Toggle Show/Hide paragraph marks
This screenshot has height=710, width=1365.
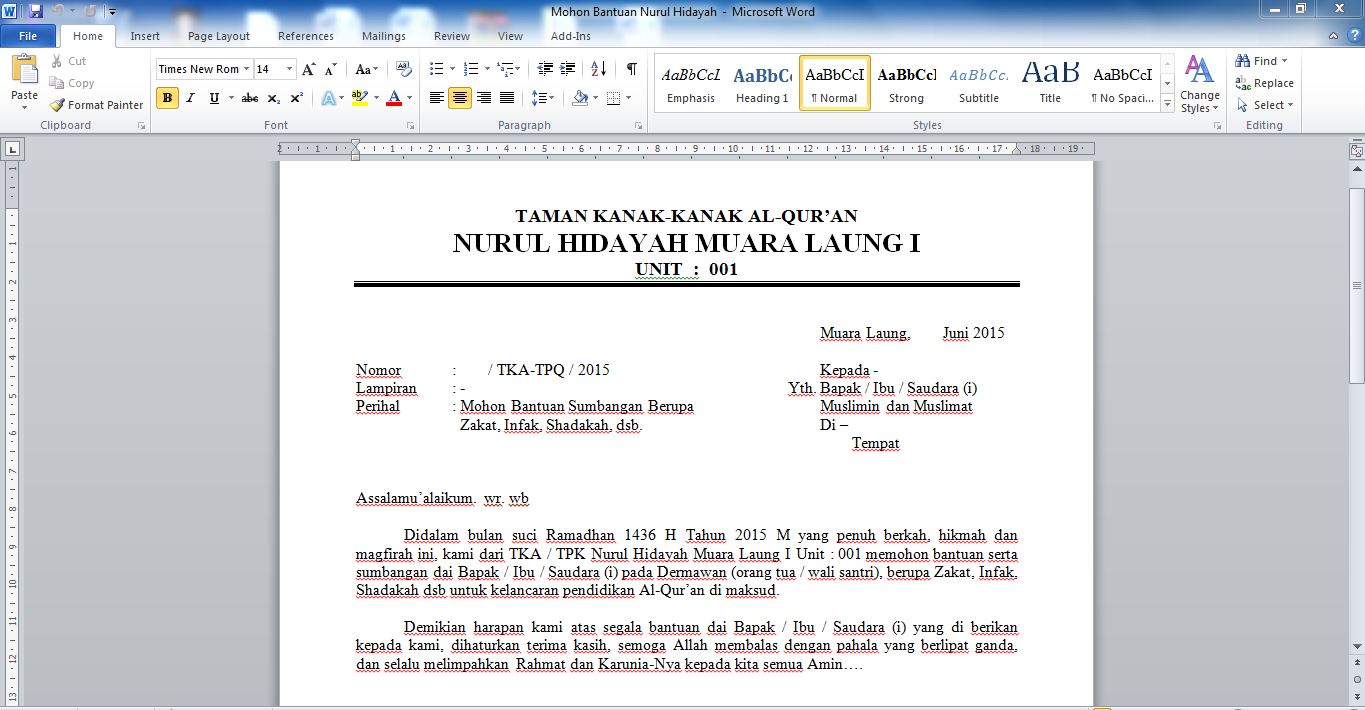[x=632, y=69]
